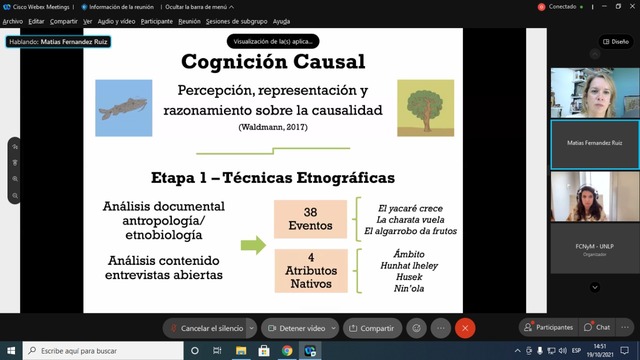Open the Participante menu
Image resolution: width=640 pixels, height=360 pixels.
click(157, 21)
